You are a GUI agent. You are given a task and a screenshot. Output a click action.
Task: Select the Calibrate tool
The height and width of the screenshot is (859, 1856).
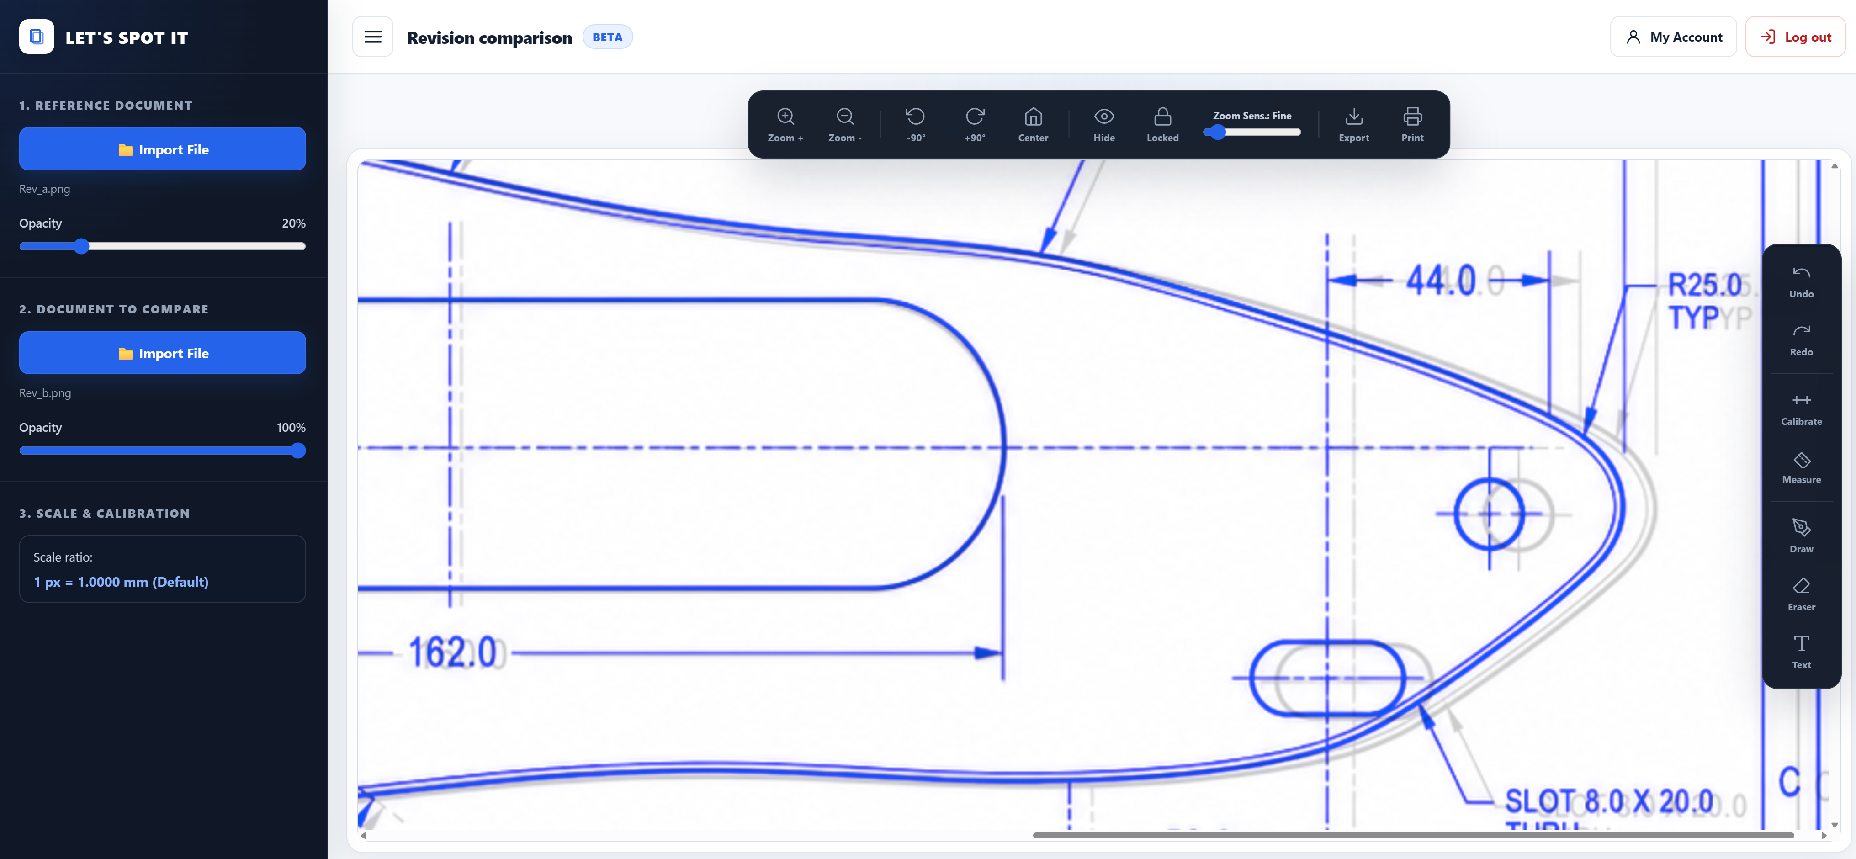[x=1801, y=408]
